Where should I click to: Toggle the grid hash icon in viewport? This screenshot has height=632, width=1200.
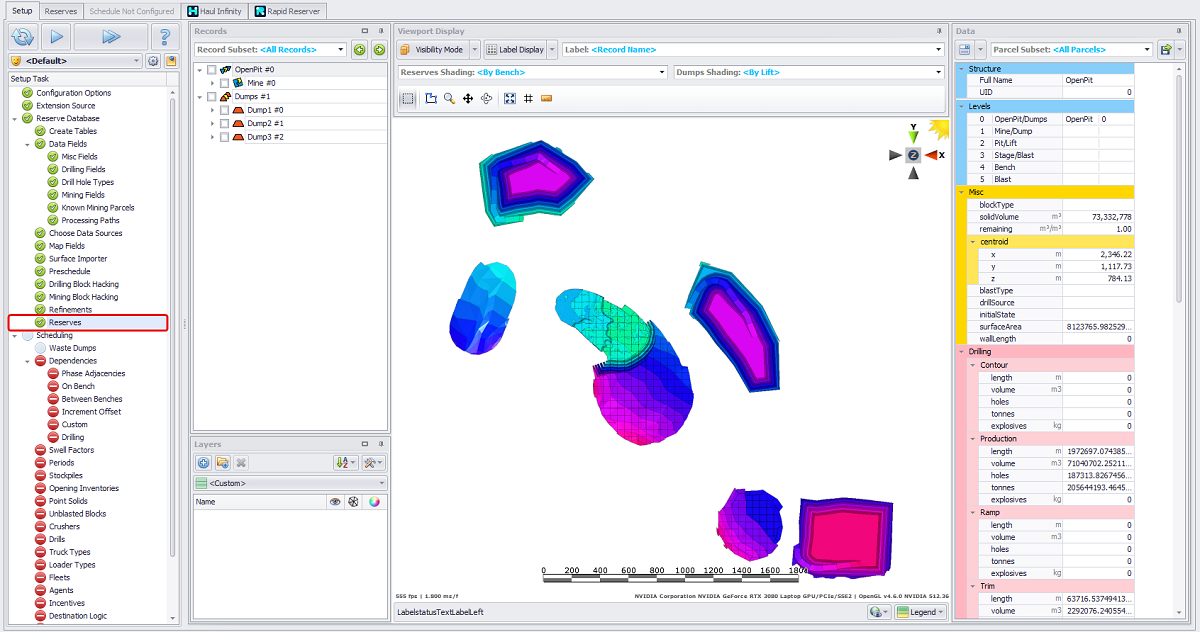[x=528, y=98]
